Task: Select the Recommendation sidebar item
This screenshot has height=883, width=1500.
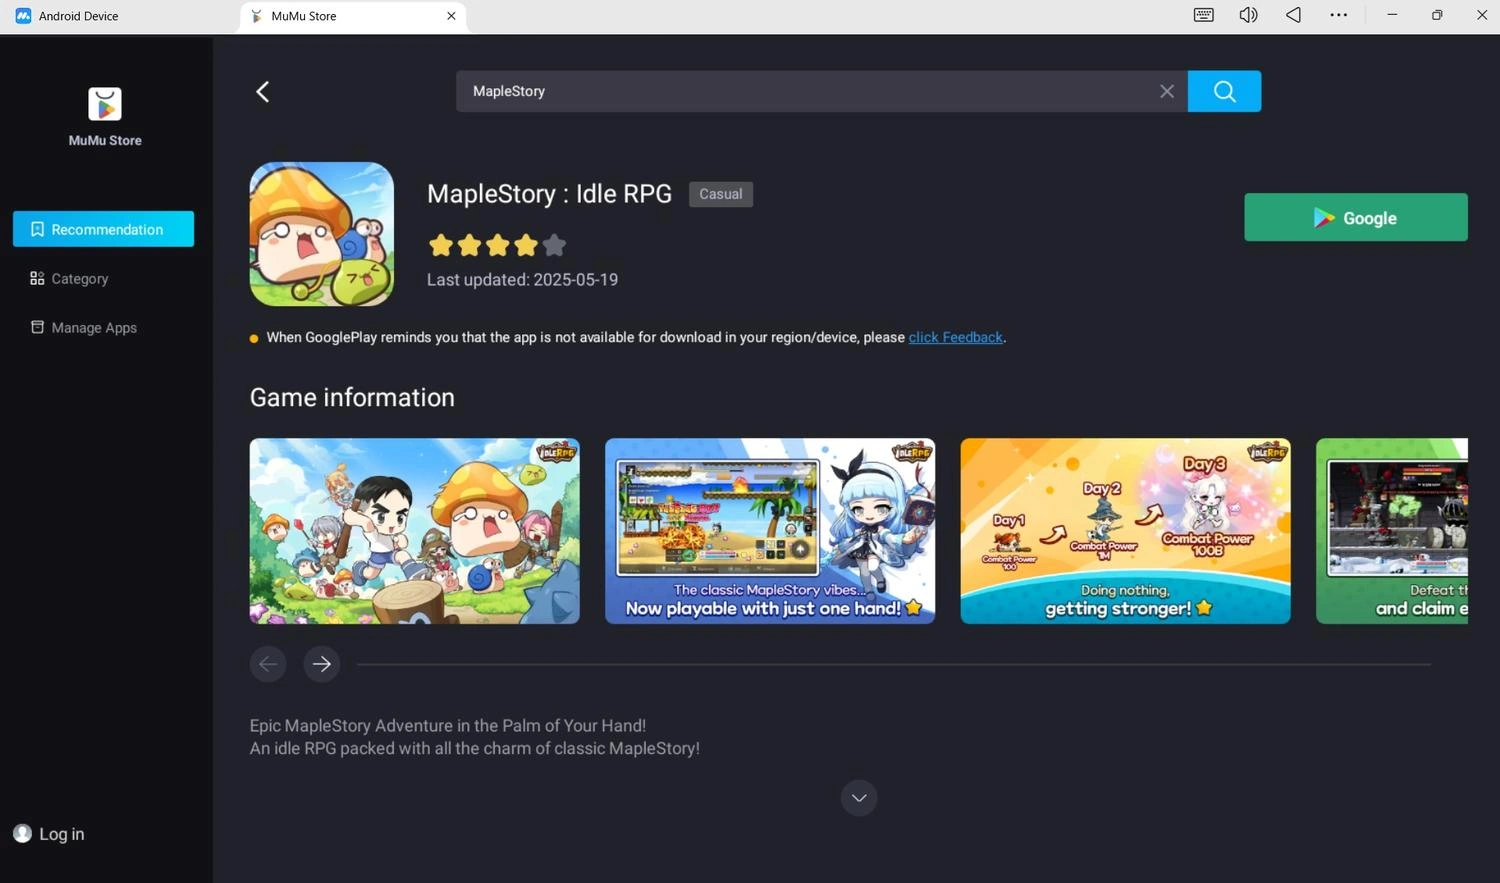Action: click(103, 229)
